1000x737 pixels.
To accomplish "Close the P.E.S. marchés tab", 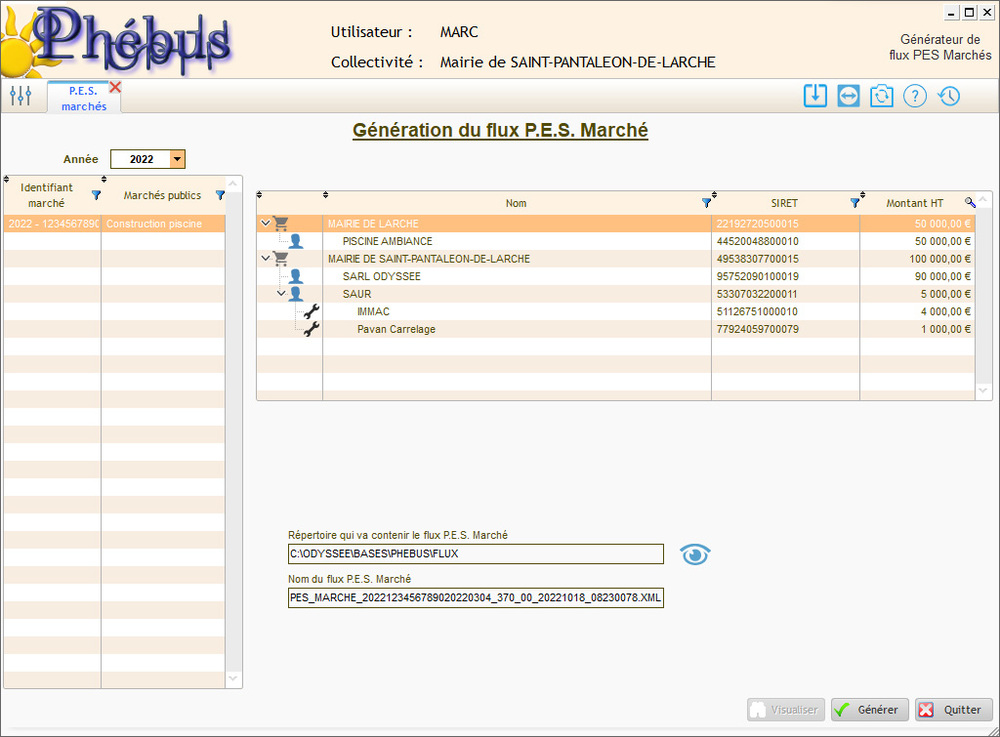I will pos(115,88).
